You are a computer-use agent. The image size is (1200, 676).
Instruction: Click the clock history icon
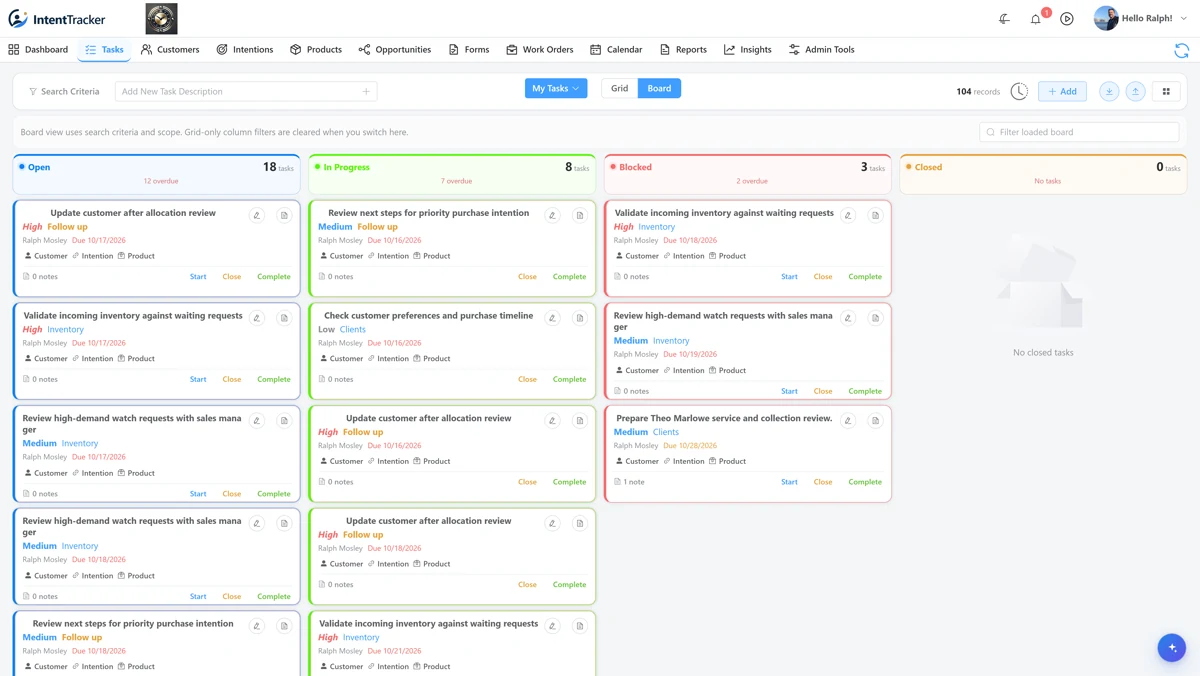[x=1019, y=91]
